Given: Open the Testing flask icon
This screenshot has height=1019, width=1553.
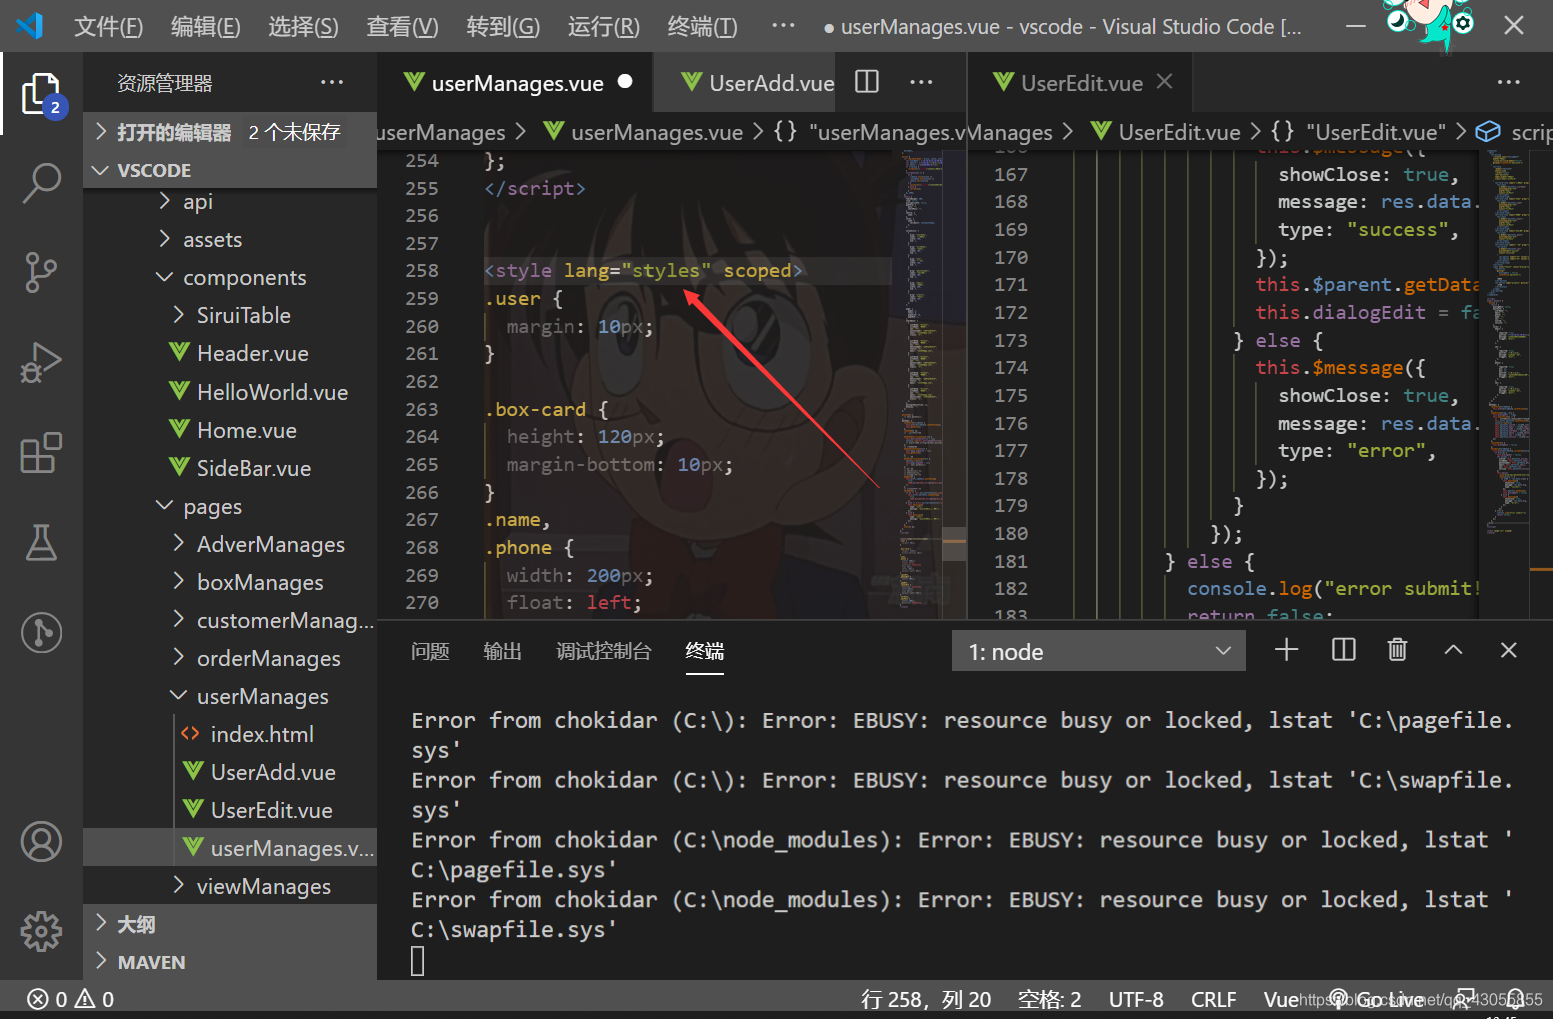Looking at the screenshot, I should 41,543.
